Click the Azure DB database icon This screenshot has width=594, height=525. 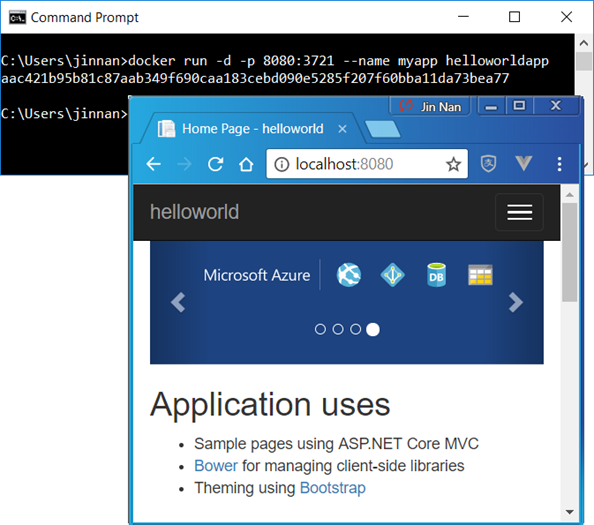pyautogui.click(x=436, y=275)
